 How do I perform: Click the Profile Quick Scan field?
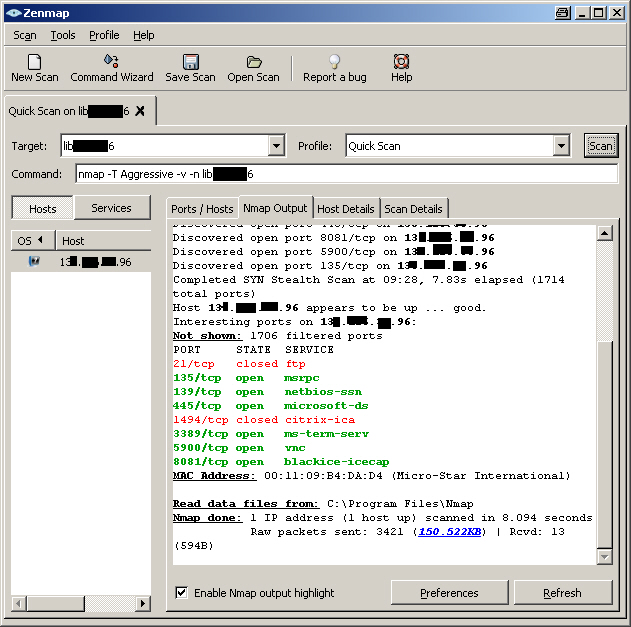[450, 146]
